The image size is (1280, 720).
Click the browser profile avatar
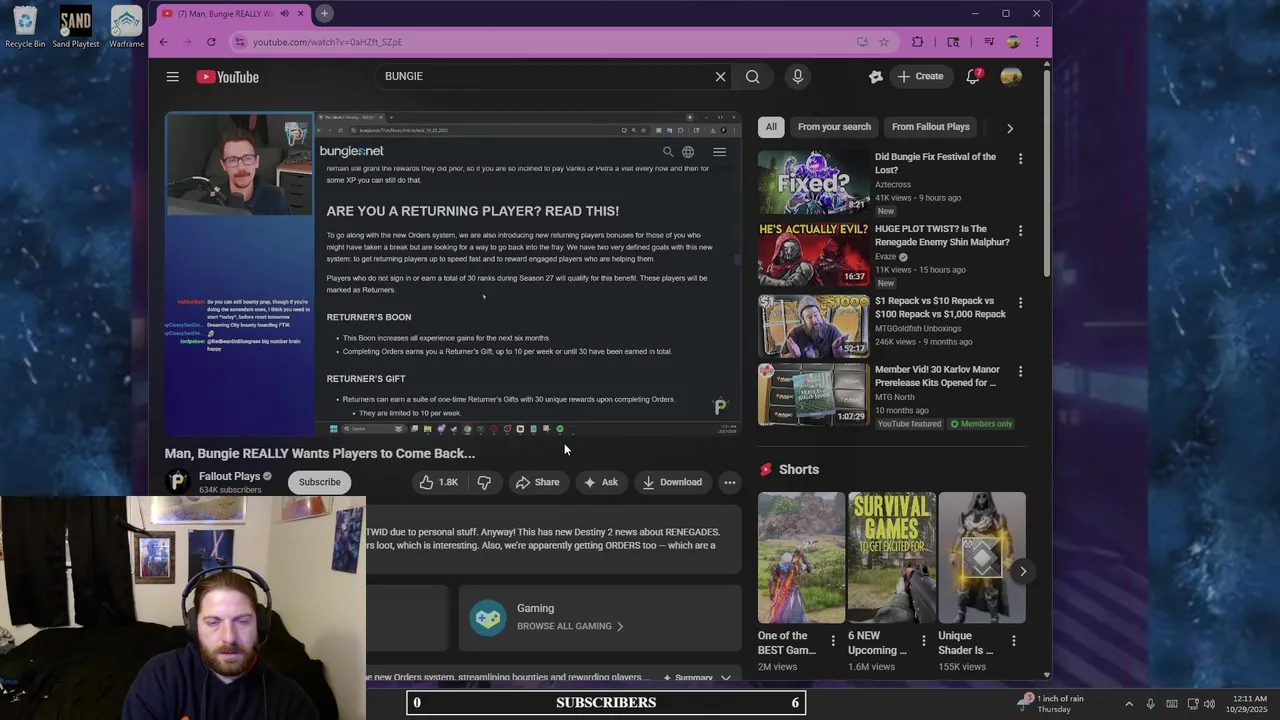1012,42
